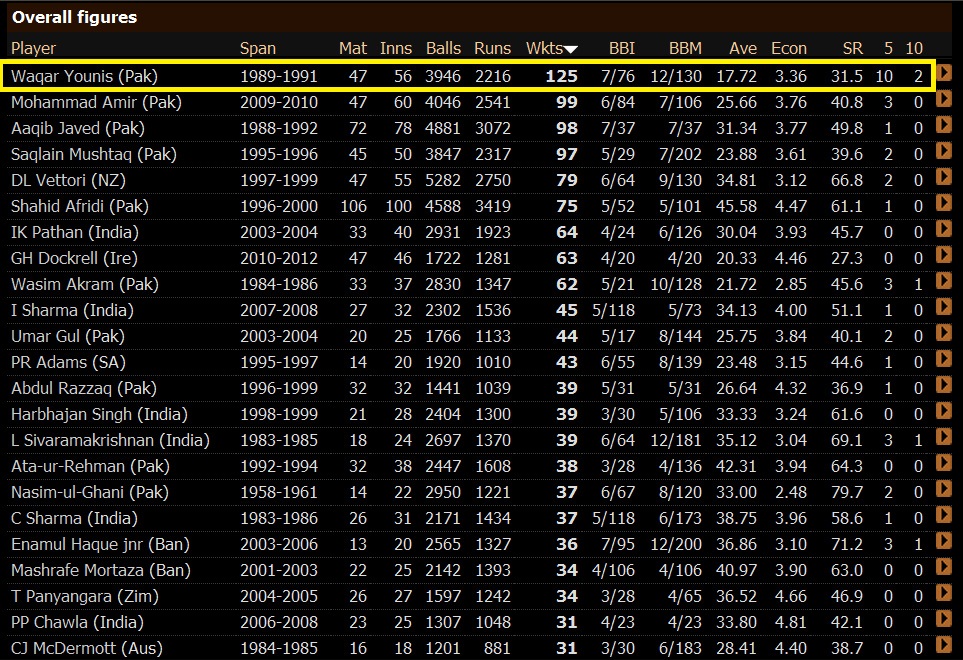
Task: Open the arrow icon for Abdul Razzaq row
Action: [944, 385]
